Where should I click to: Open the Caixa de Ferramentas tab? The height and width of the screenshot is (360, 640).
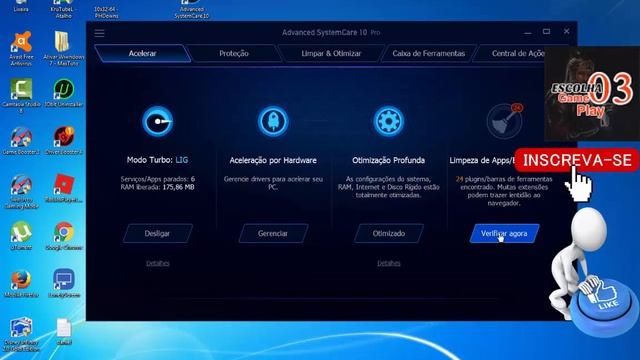[429, 53]
